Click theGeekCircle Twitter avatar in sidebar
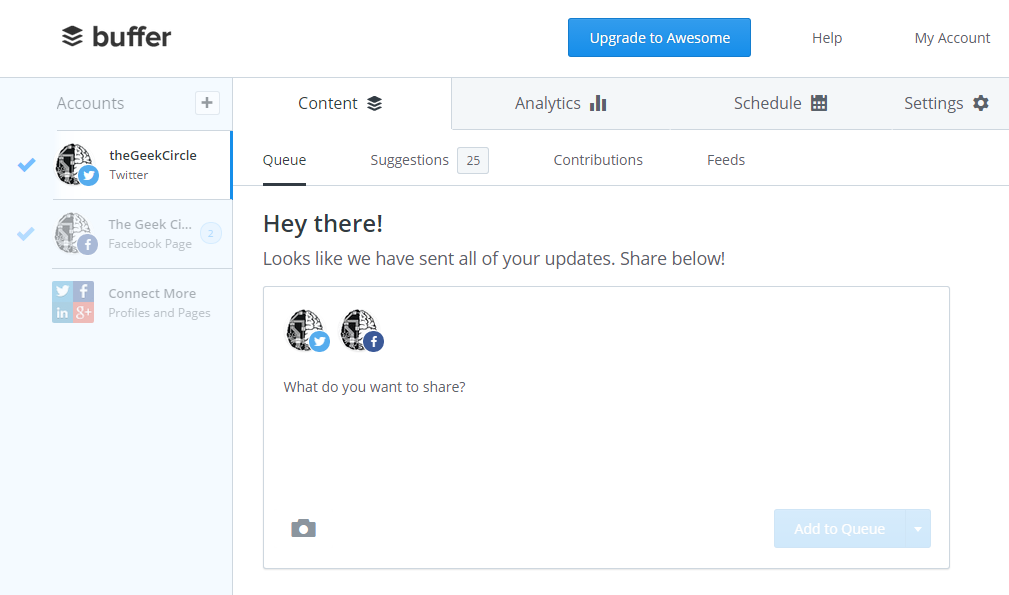The height and width of the screenshot is (595, 1009). 77,165
